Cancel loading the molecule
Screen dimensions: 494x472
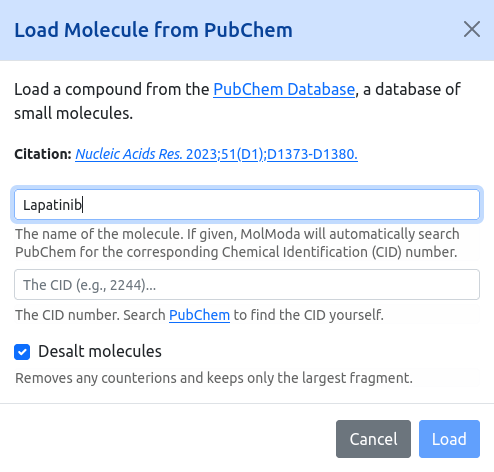[x=373, y=439]
